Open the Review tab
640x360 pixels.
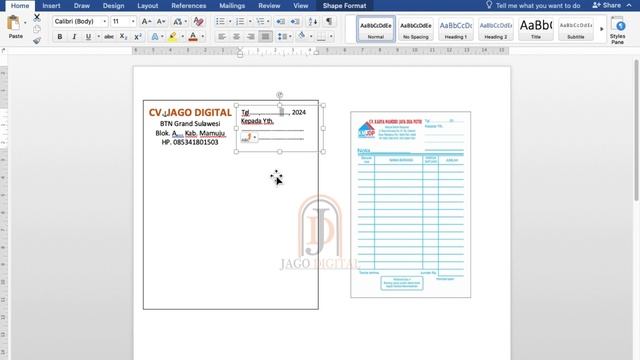tap(269, 6)
